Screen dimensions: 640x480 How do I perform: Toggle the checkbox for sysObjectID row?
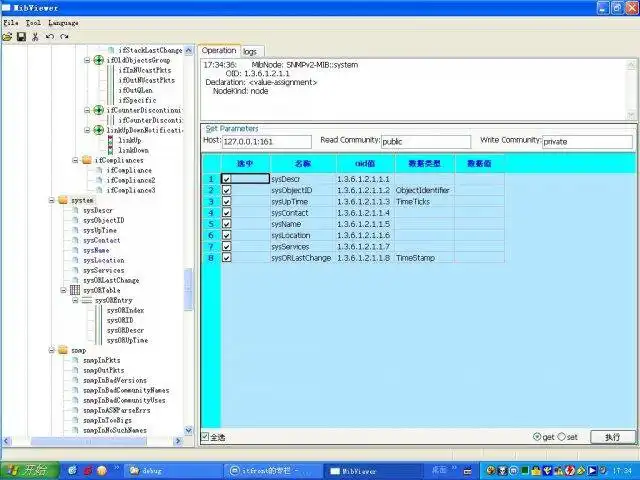pos(226,190)
